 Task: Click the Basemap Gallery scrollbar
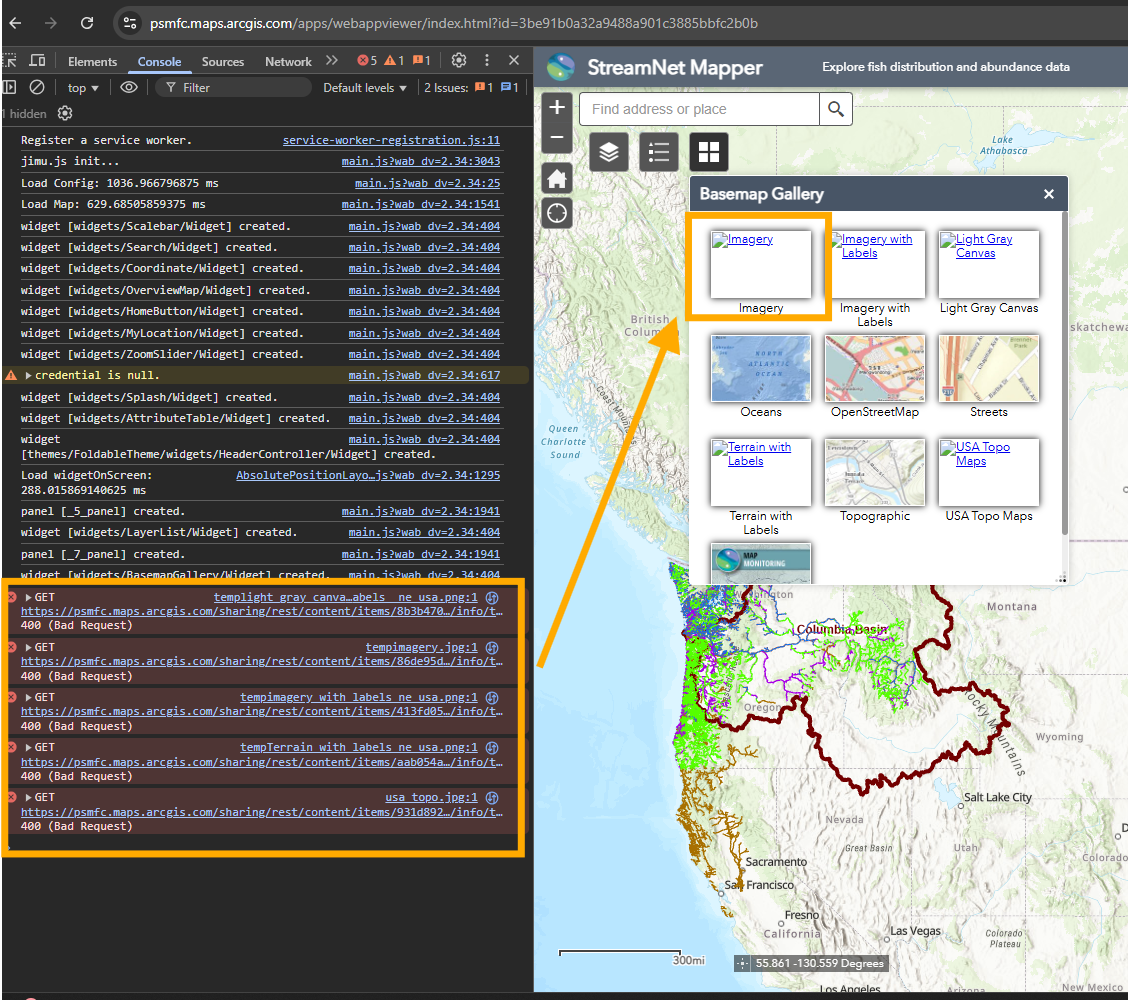pos(1065,373)
